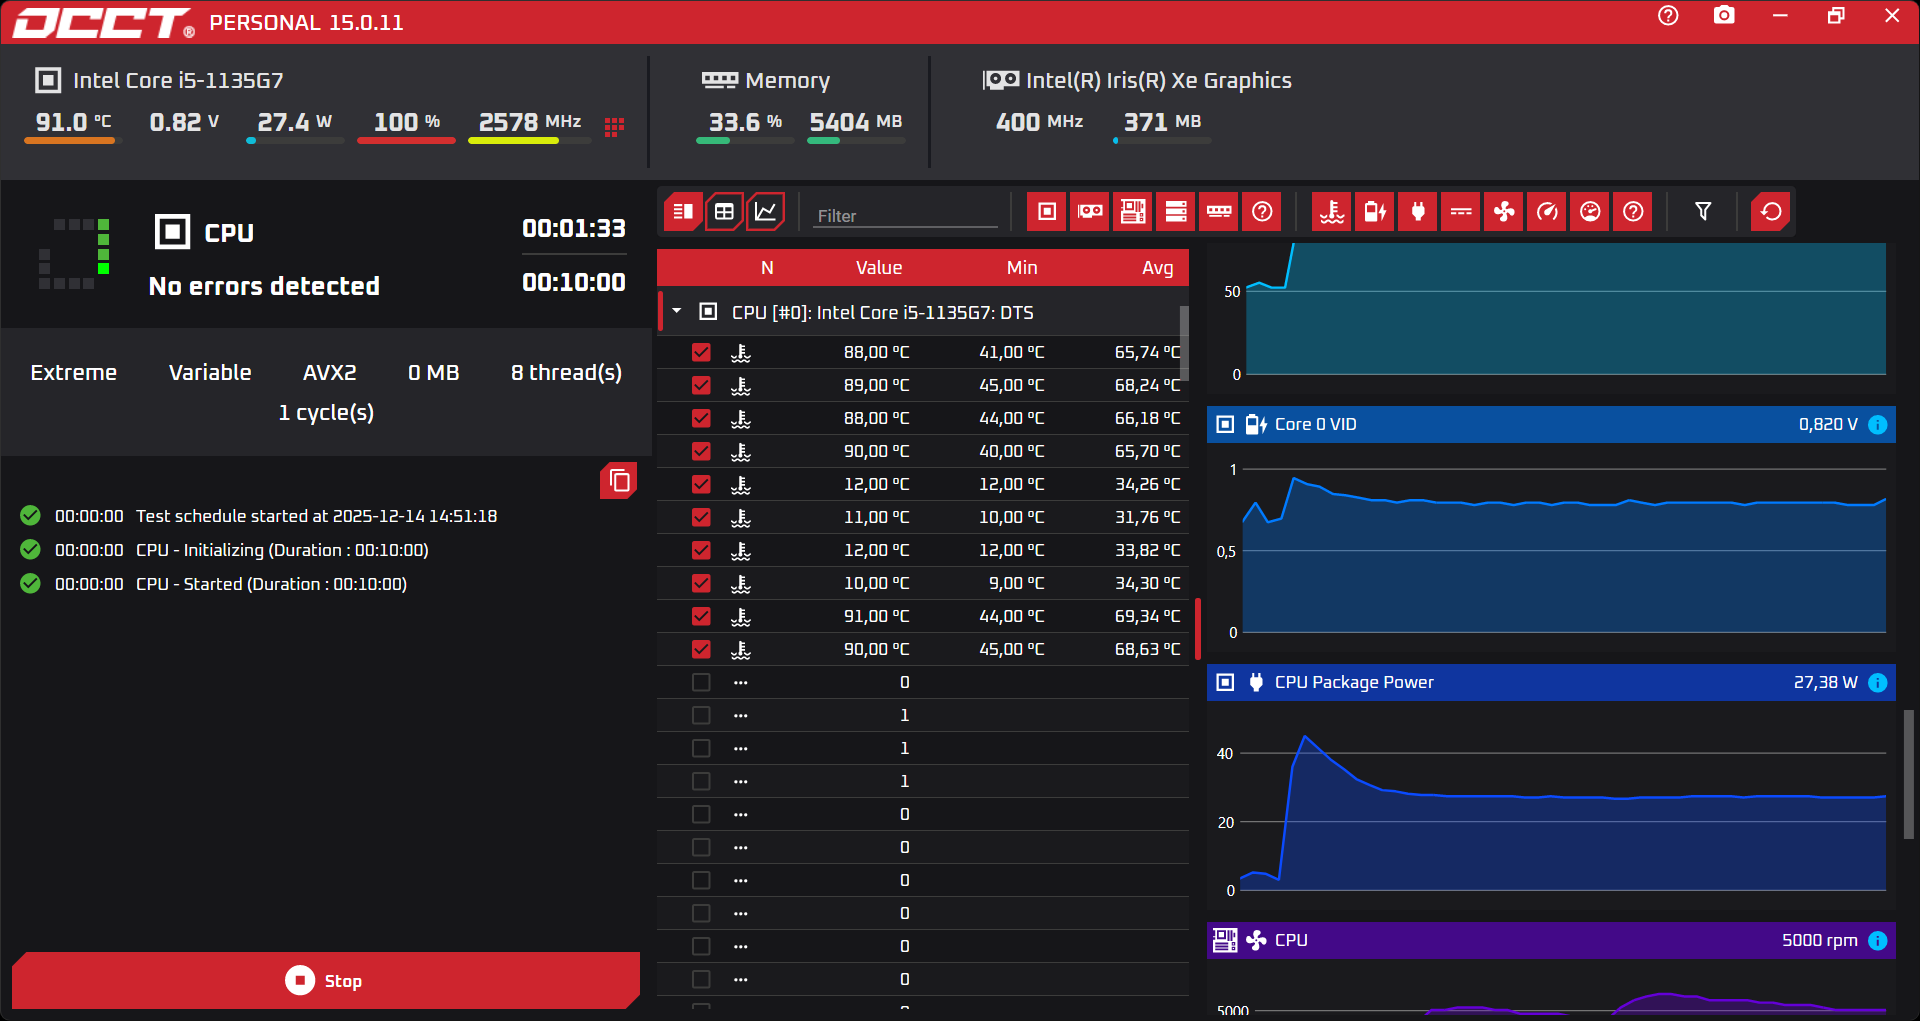Viewport: 1920px width, 1021px height.
Task: Collapse the CPU [#0] DTS sensor group
Action: point(677,312)
